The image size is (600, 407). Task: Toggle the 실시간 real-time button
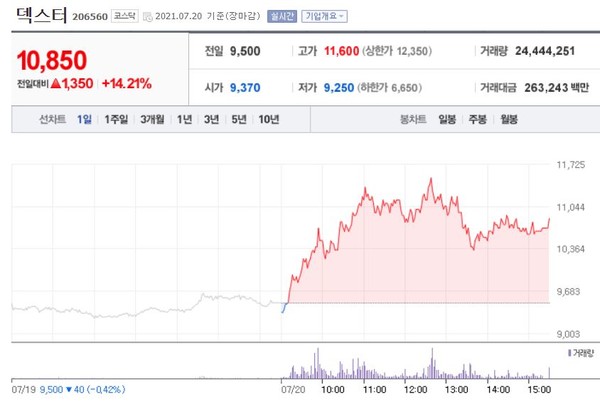click(283, 17)
